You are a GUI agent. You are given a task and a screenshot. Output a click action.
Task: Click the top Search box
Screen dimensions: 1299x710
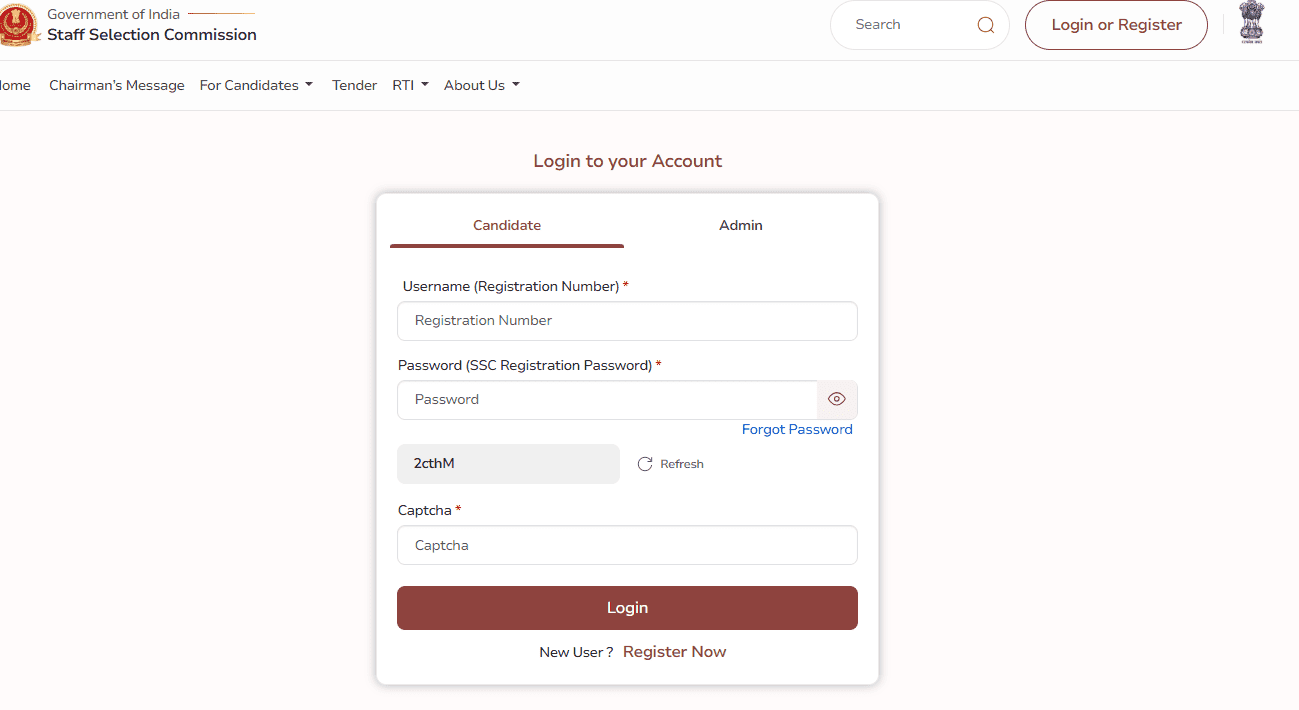pos(905,25)
